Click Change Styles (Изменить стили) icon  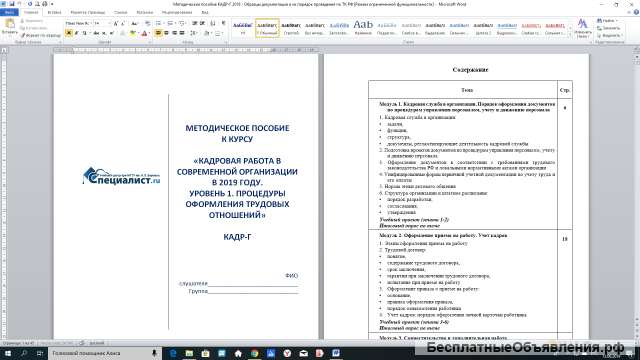[582, 28]
